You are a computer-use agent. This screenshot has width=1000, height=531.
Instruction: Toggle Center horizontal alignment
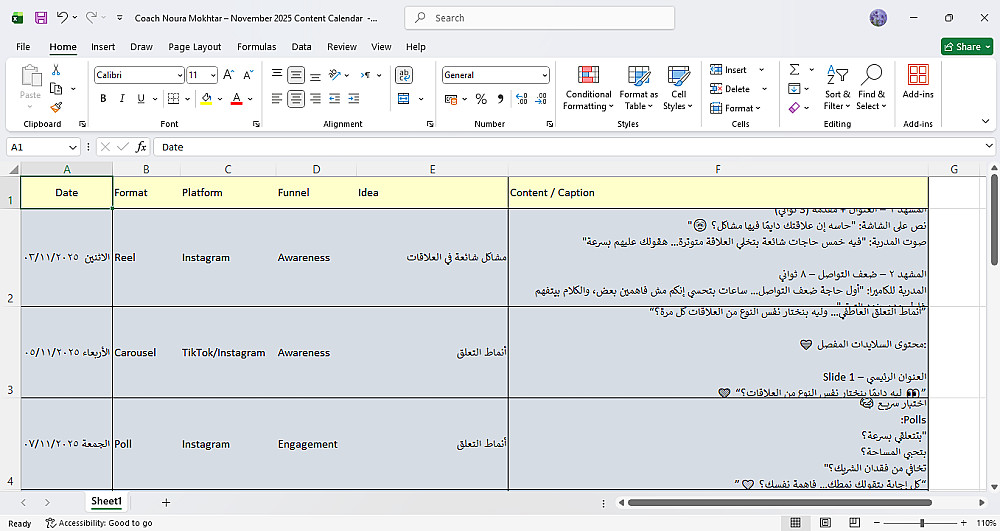296,98
